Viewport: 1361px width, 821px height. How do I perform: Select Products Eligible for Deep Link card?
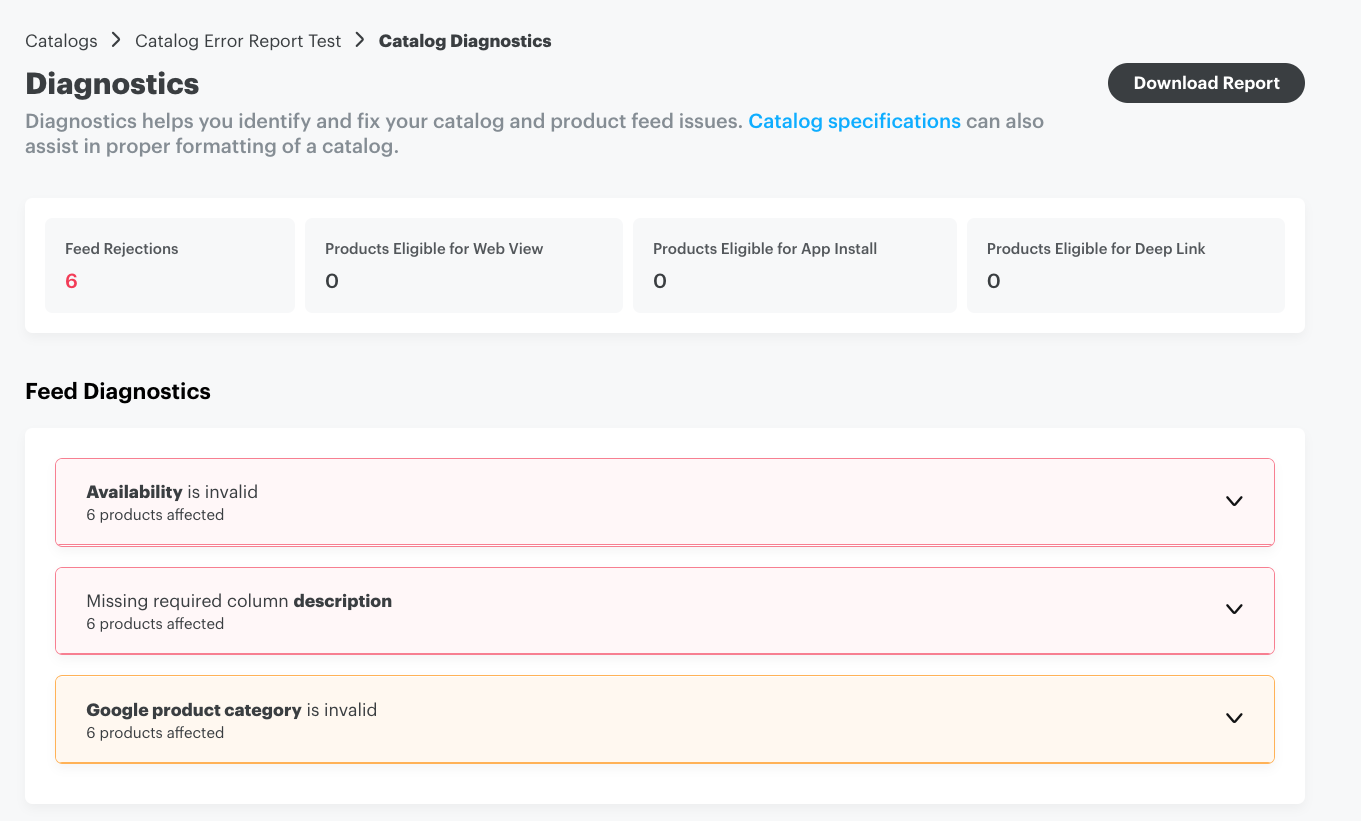1126,265
